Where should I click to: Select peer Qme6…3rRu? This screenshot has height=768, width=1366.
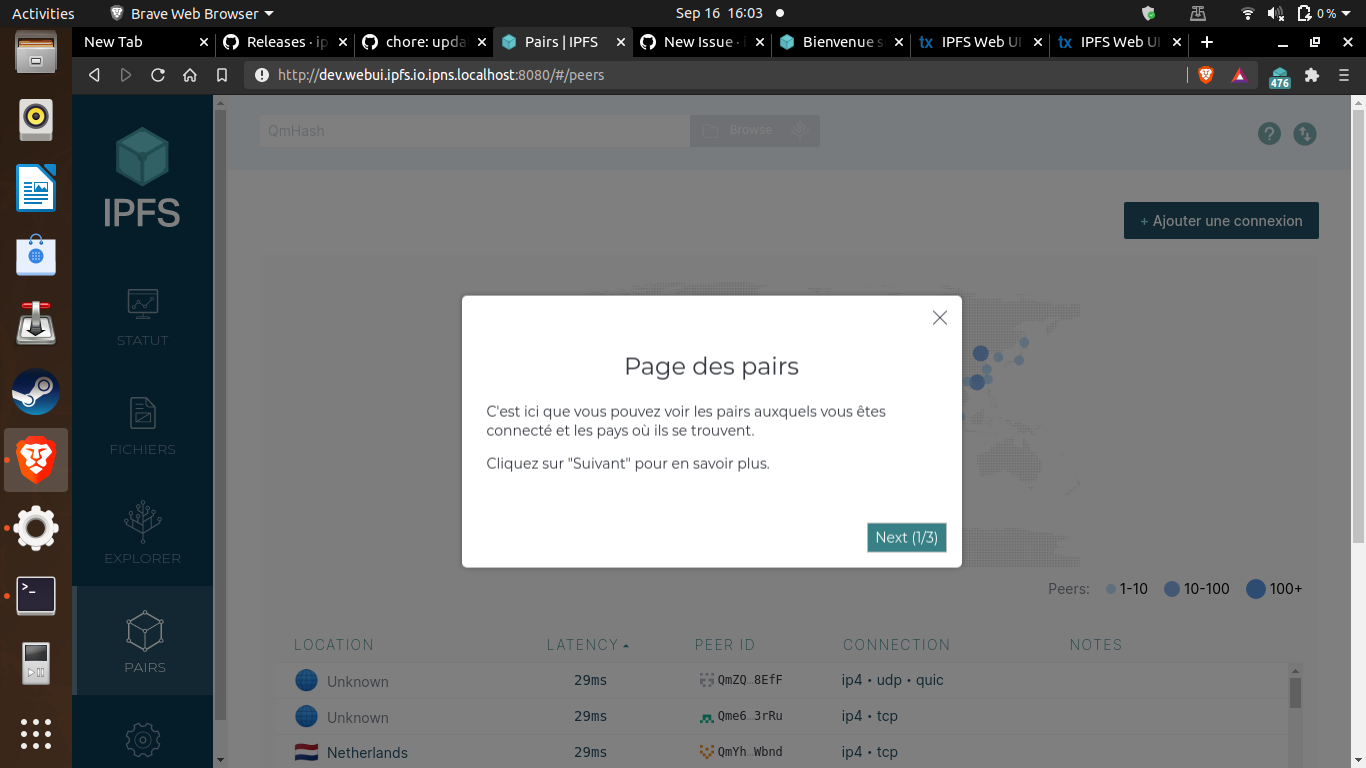click(x=741, y=717)
